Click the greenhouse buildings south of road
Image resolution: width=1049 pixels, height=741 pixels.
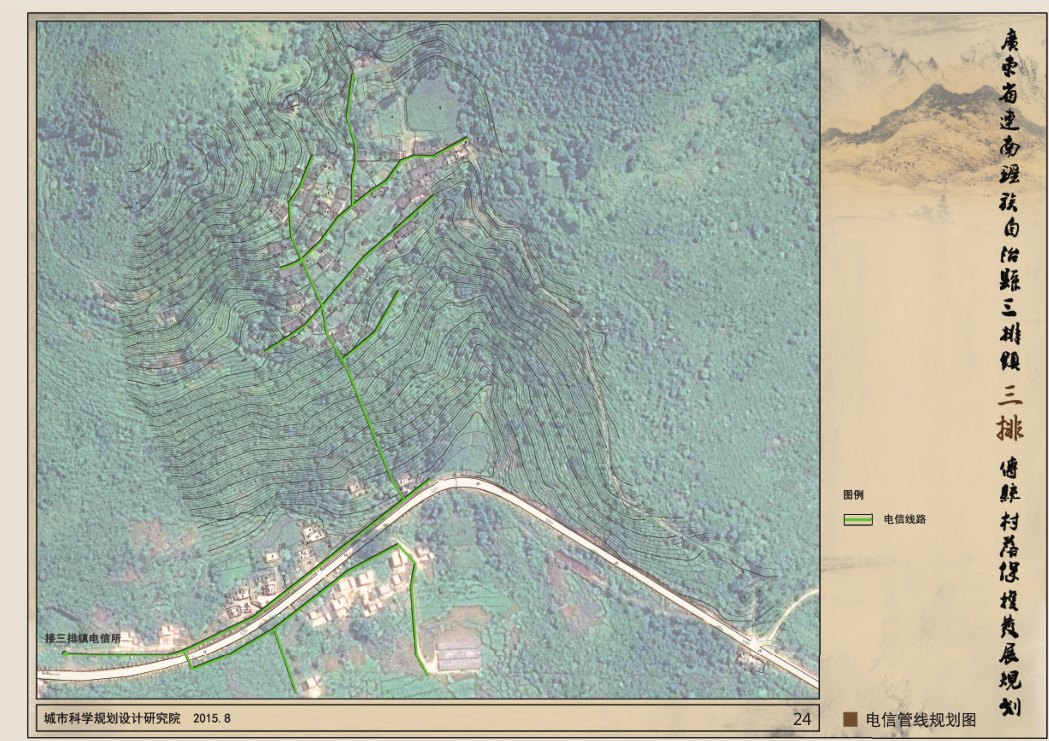[459, 653]
